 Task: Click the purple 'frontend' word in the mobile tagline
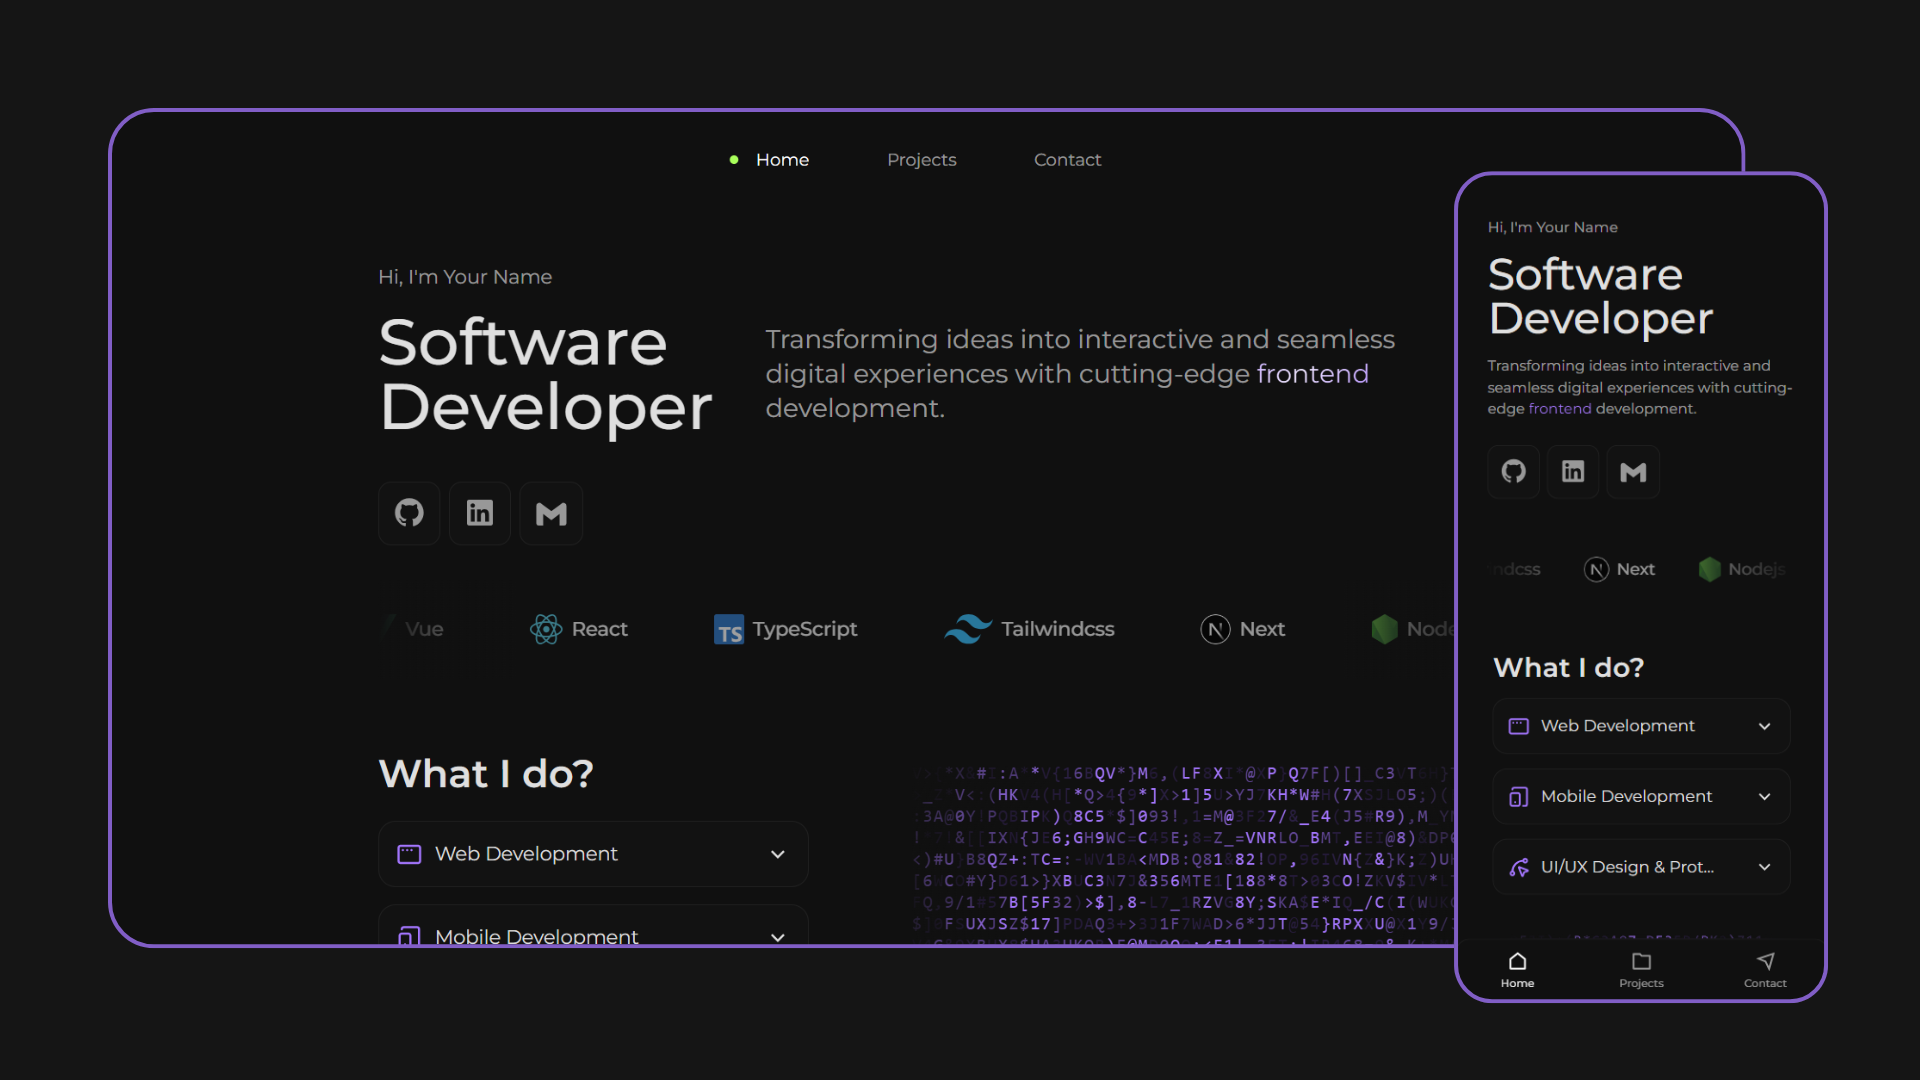(x=1559, y=409)
